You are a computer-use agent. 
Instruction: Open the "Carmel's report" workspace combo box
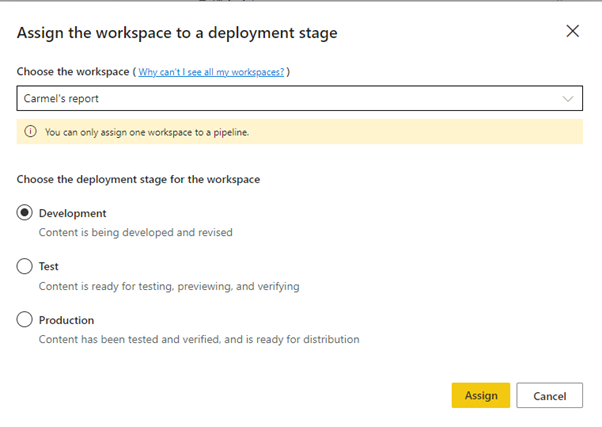click(290, 99)
